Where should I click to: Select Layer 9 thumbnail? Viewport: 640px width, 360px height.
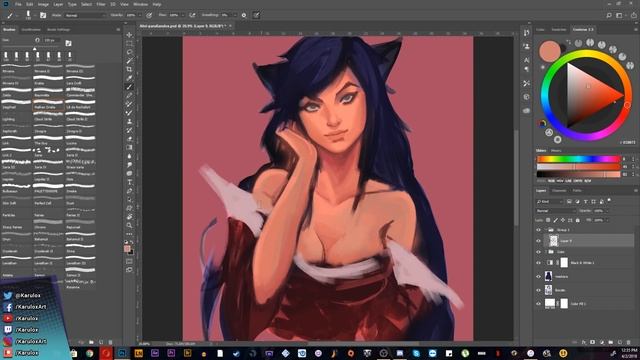(x=553, y=241)
